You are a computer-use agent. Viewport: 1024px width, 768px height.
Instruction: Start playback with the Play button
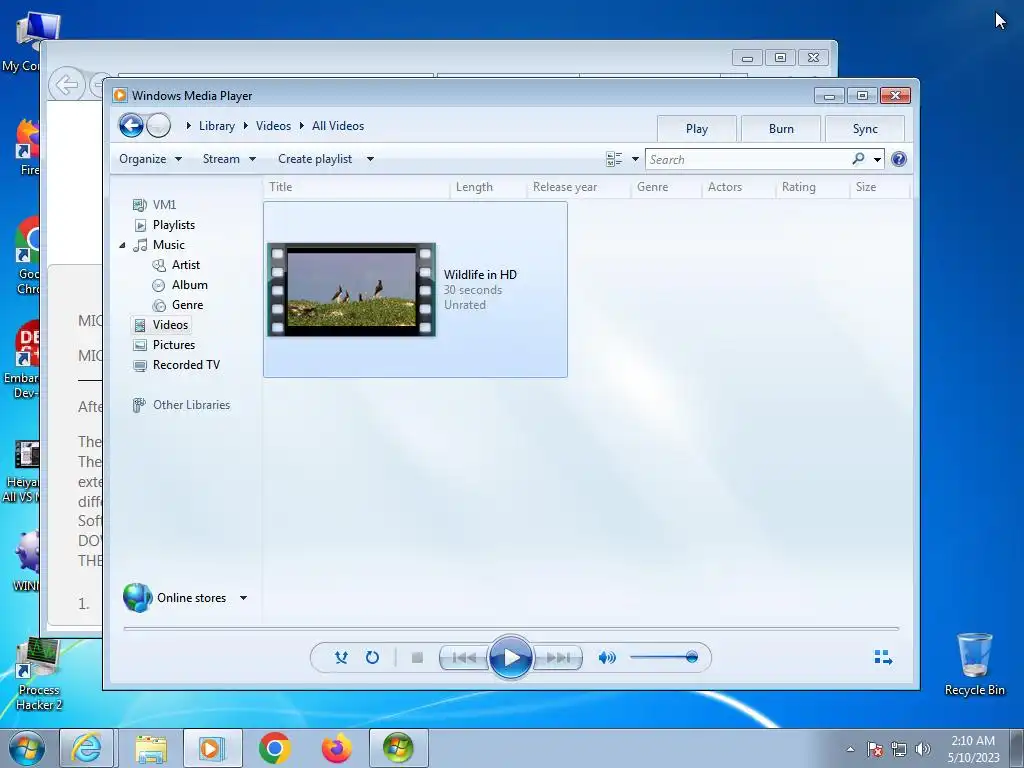click(x=511, y=658)
